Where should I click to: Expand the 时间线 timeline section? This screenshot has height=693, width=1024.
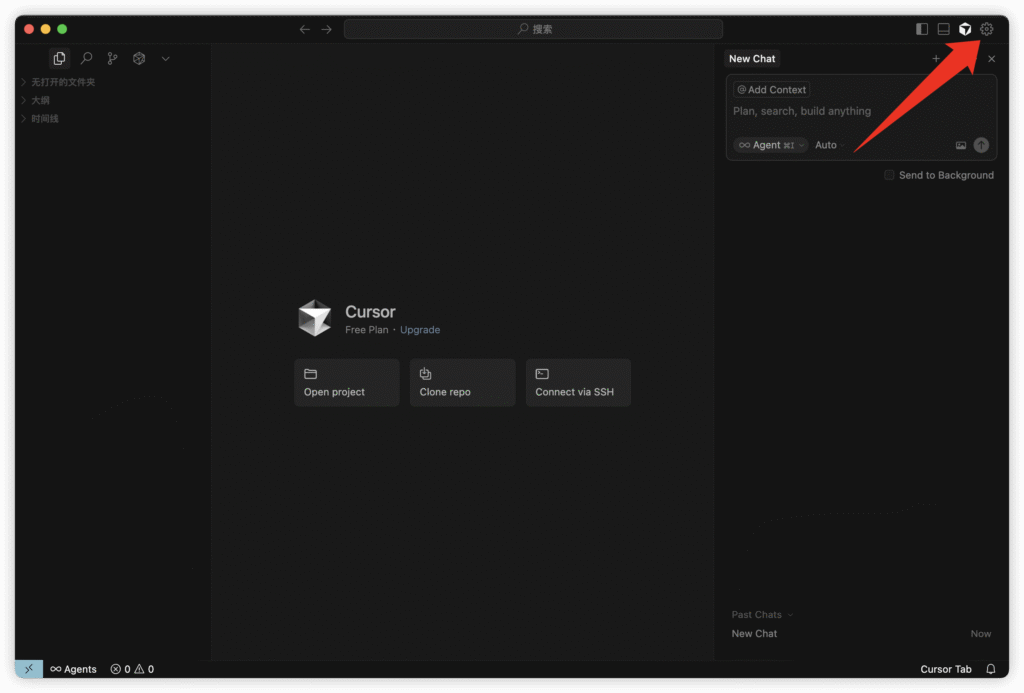(x=44, y=119)
